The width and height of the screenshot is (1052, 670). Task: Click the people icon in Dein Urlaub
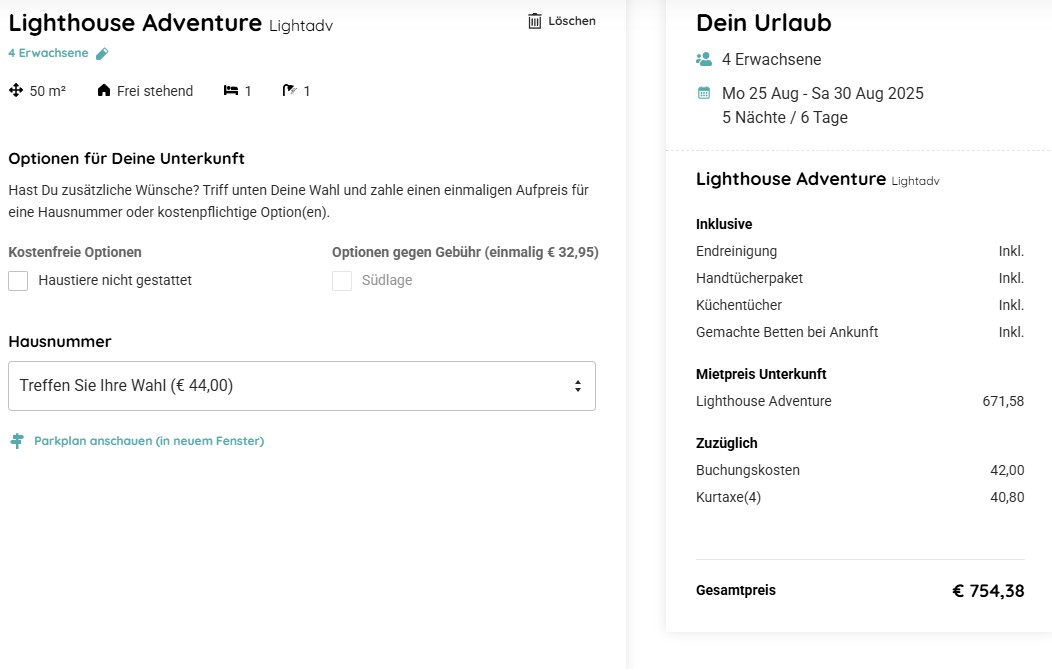(x=704, y=59)
